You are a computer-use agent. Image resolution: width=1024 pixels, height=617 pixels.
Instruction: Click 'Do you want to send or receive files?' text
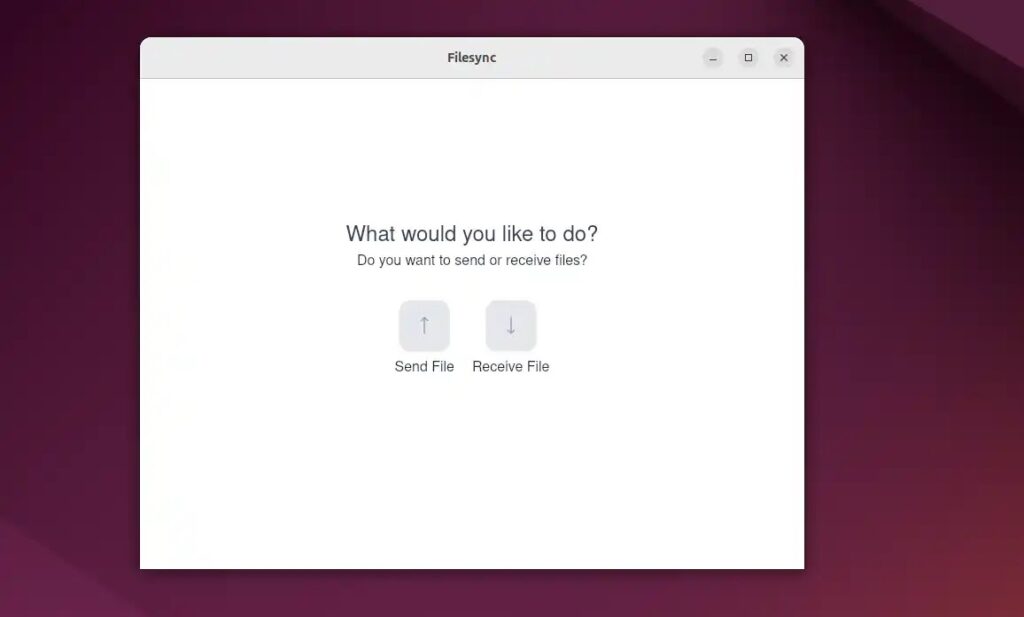tap(472, 261)
